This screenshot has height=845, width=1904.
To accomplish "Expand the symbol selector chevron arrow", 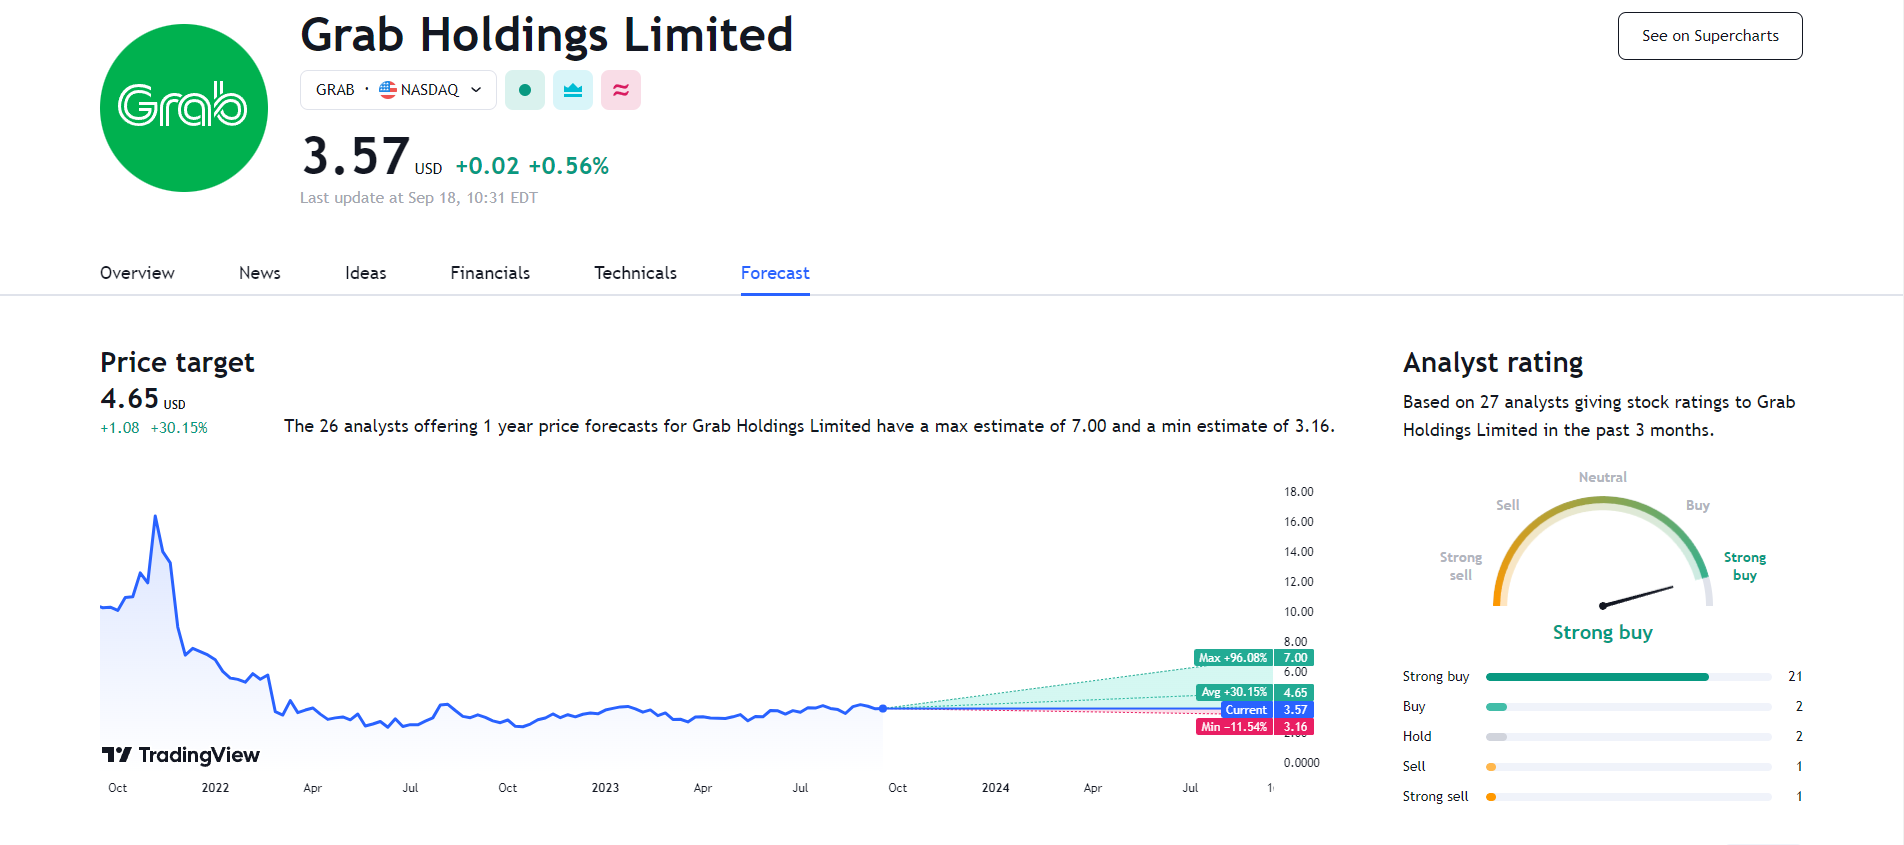I will (477, 90).
